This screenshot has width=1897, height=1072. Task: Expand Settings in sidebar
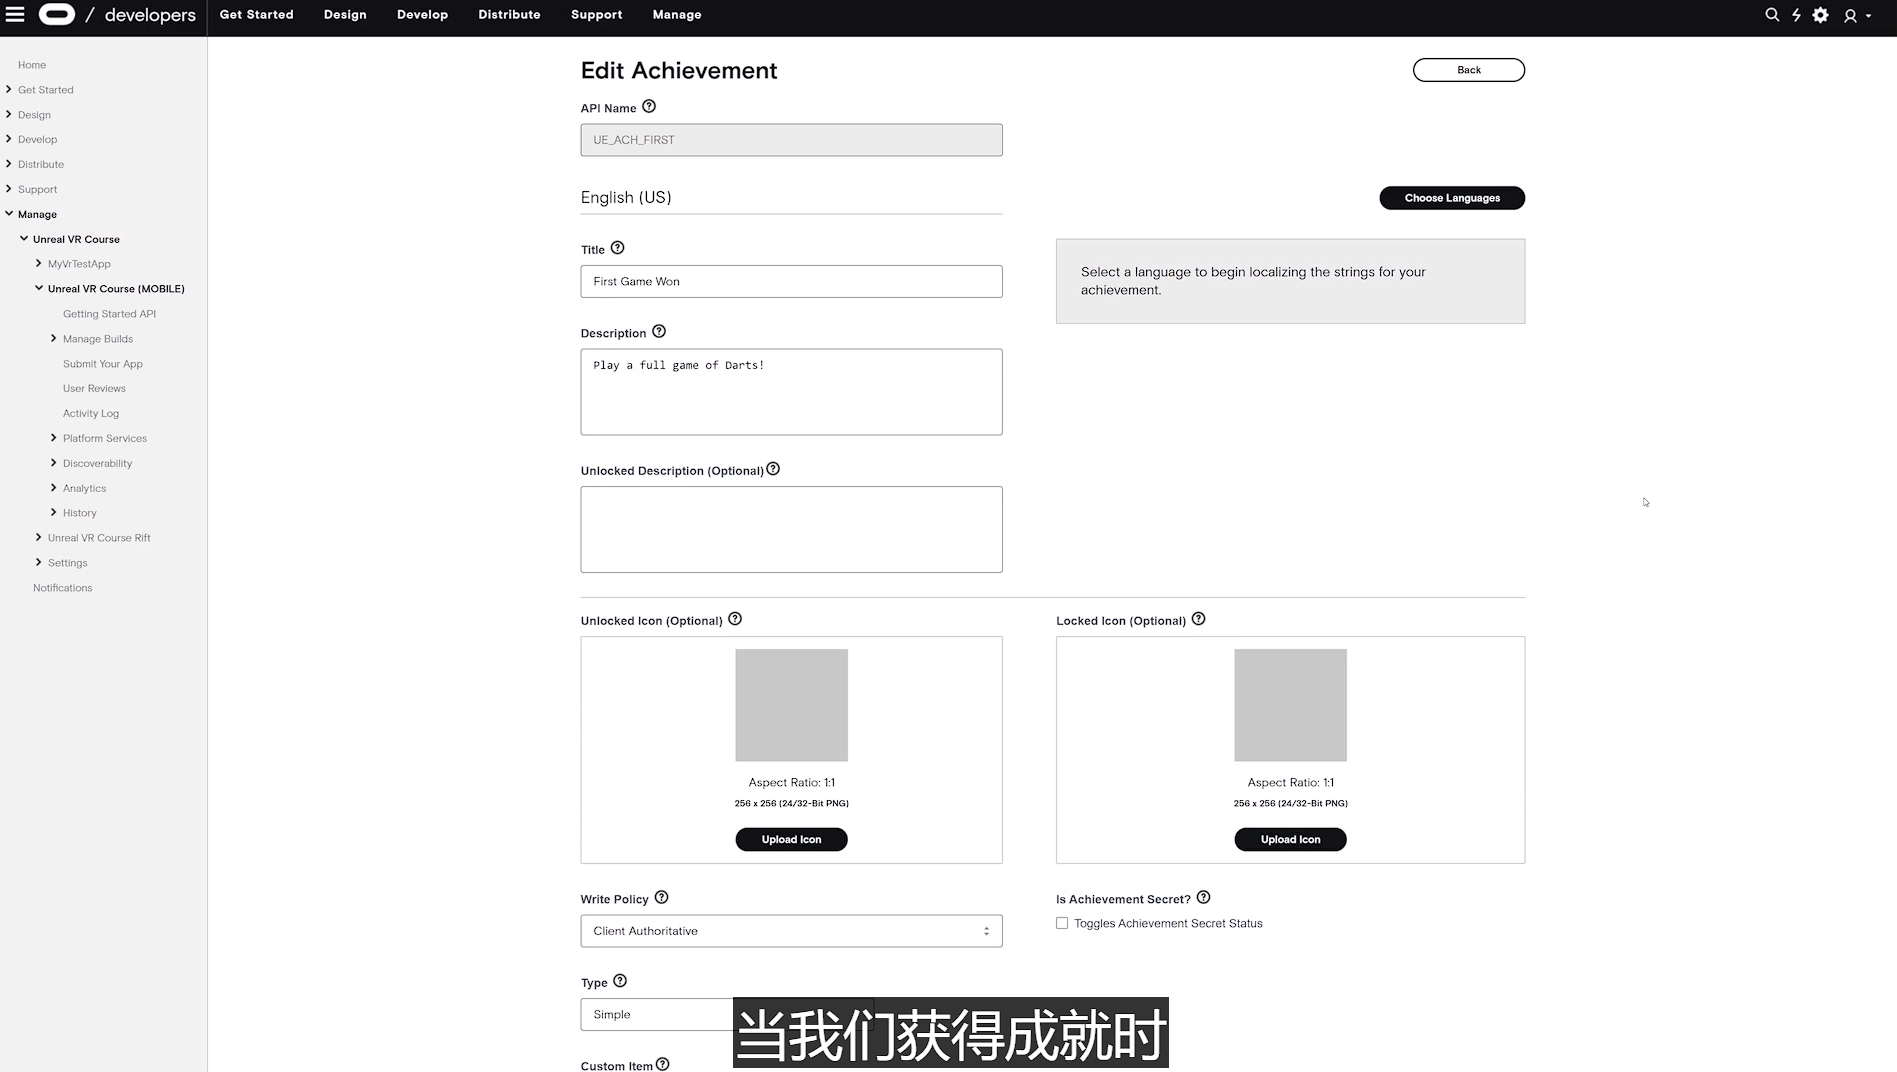39,562
